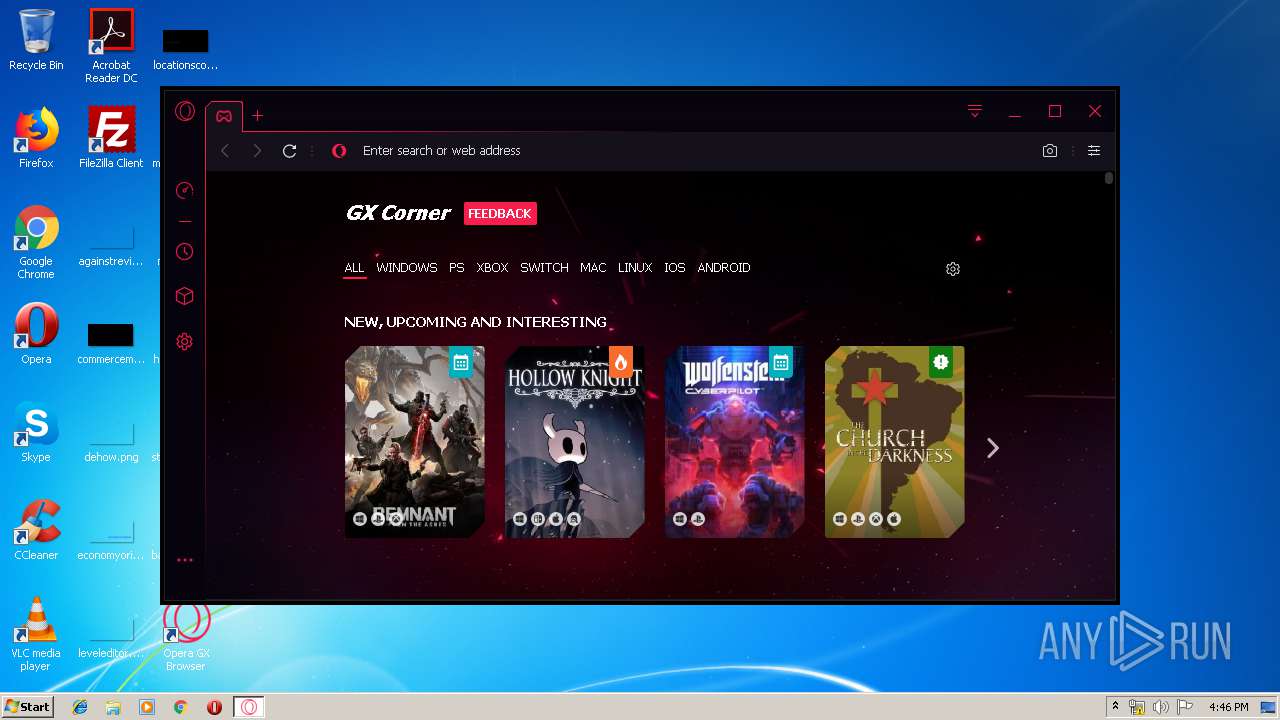Image resolution: width=1280 pixels, height=720 pixels.
Task: Select the Skype desktop shortcut
Action: point(36,432)
